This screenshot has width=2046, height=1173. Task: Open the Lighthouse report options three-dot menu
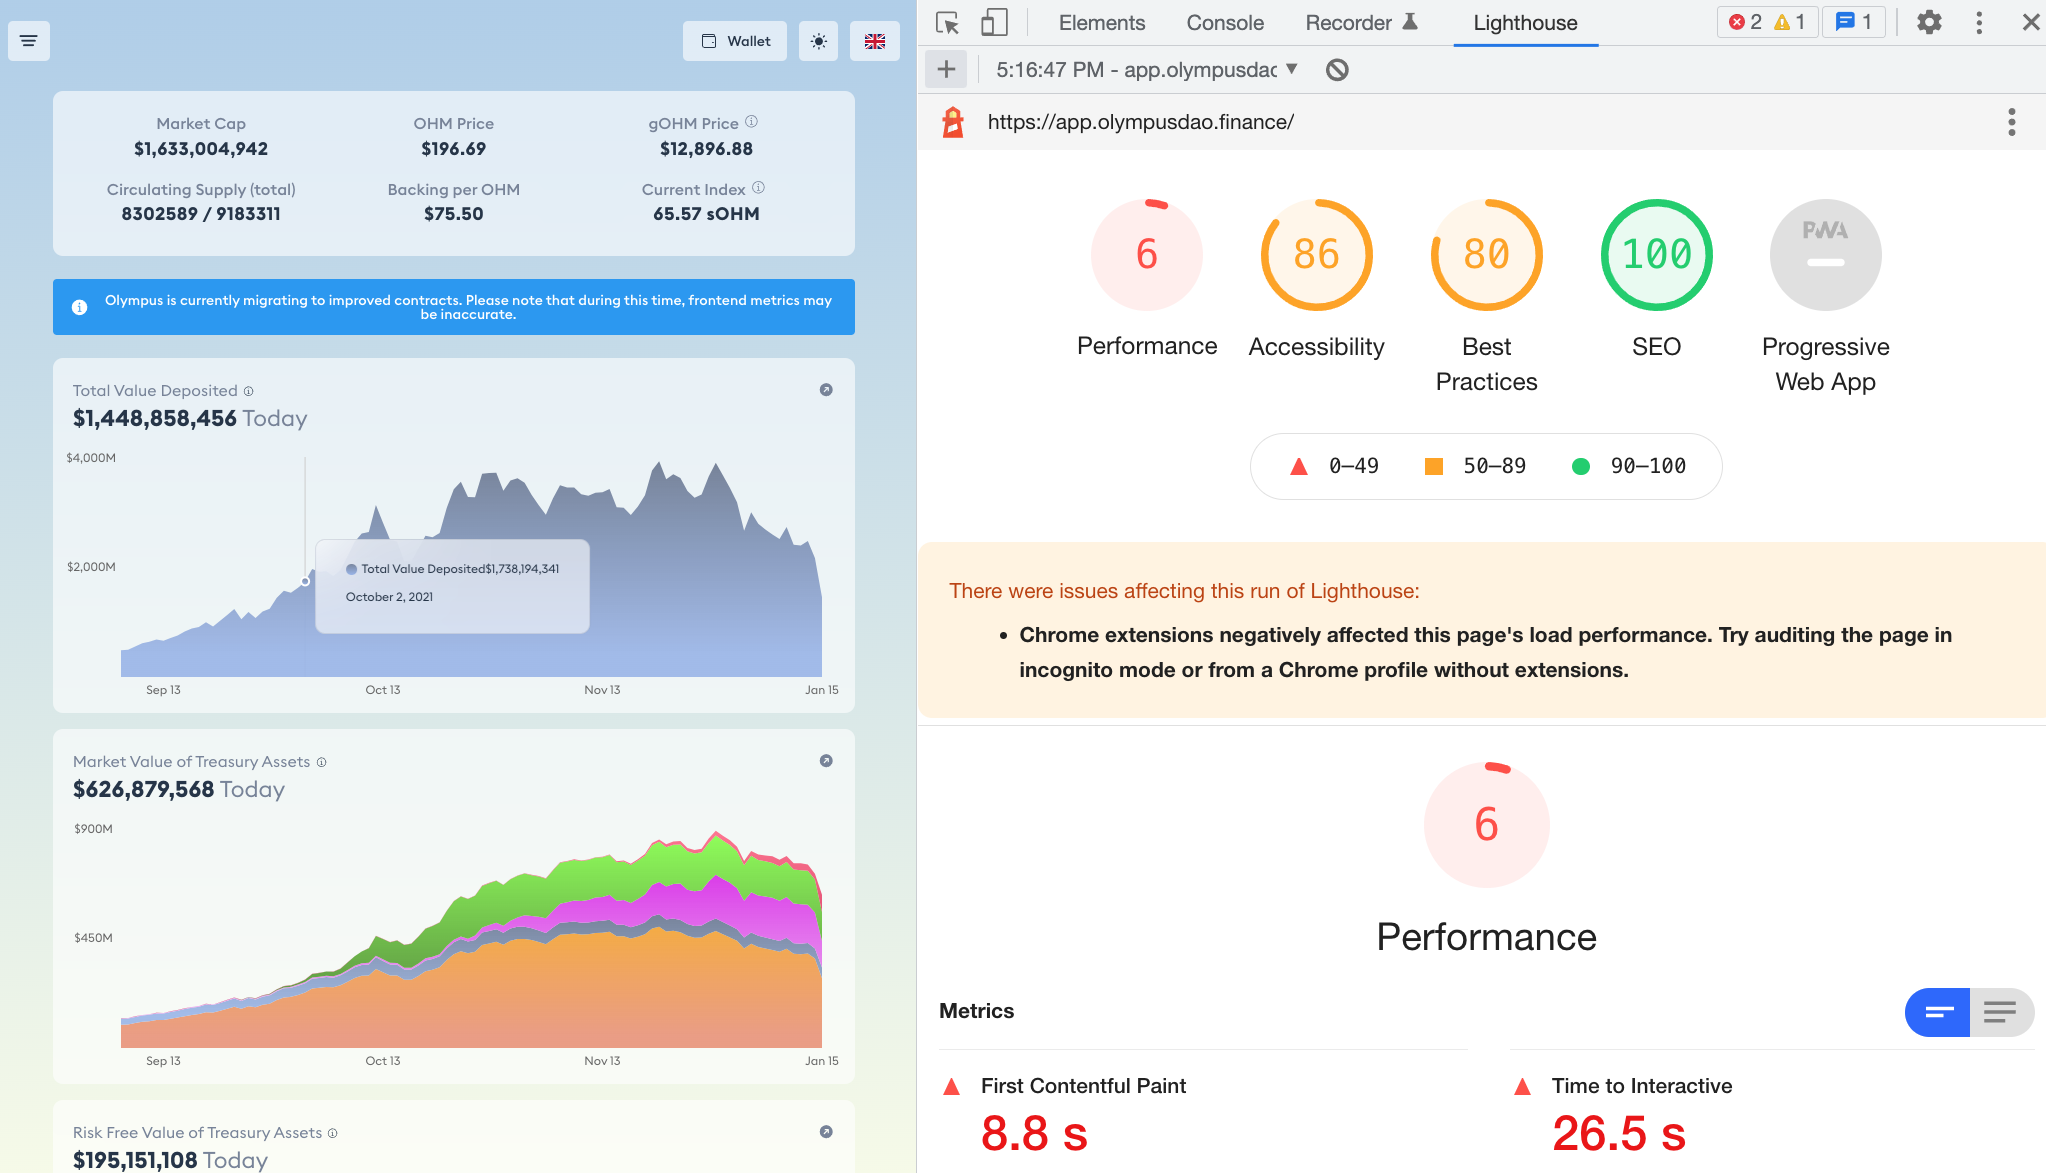[x=2011, y=121]
